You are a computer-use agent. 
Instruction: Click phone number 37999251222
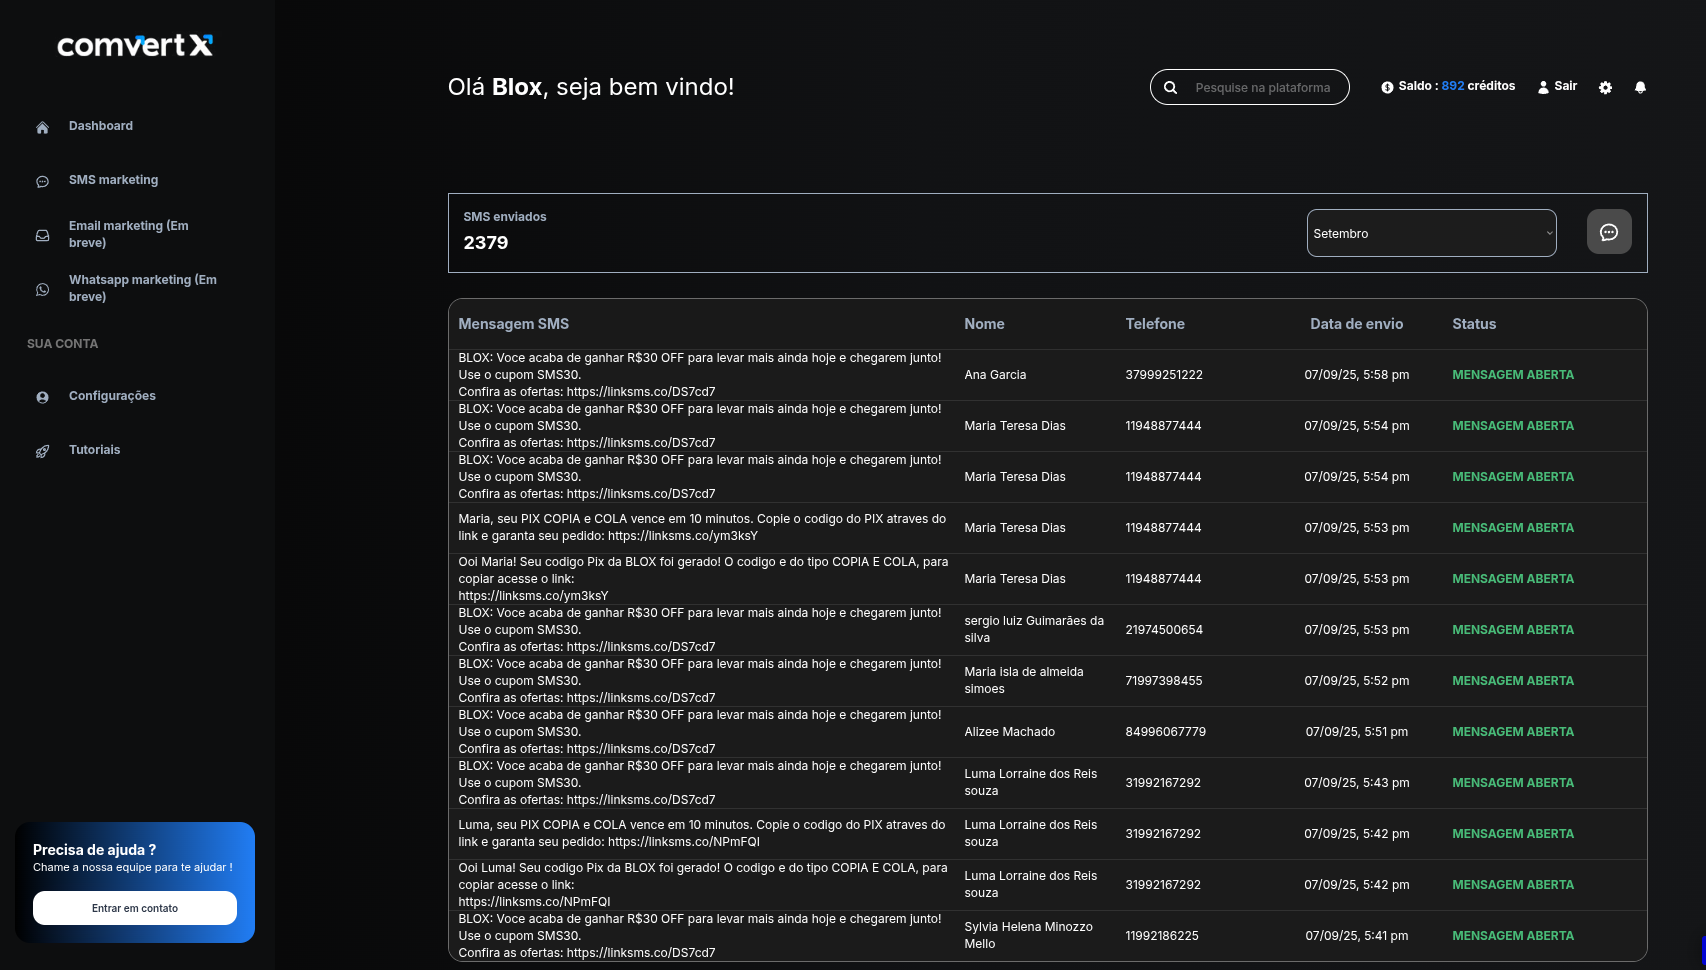click(x=1164, y=375)
